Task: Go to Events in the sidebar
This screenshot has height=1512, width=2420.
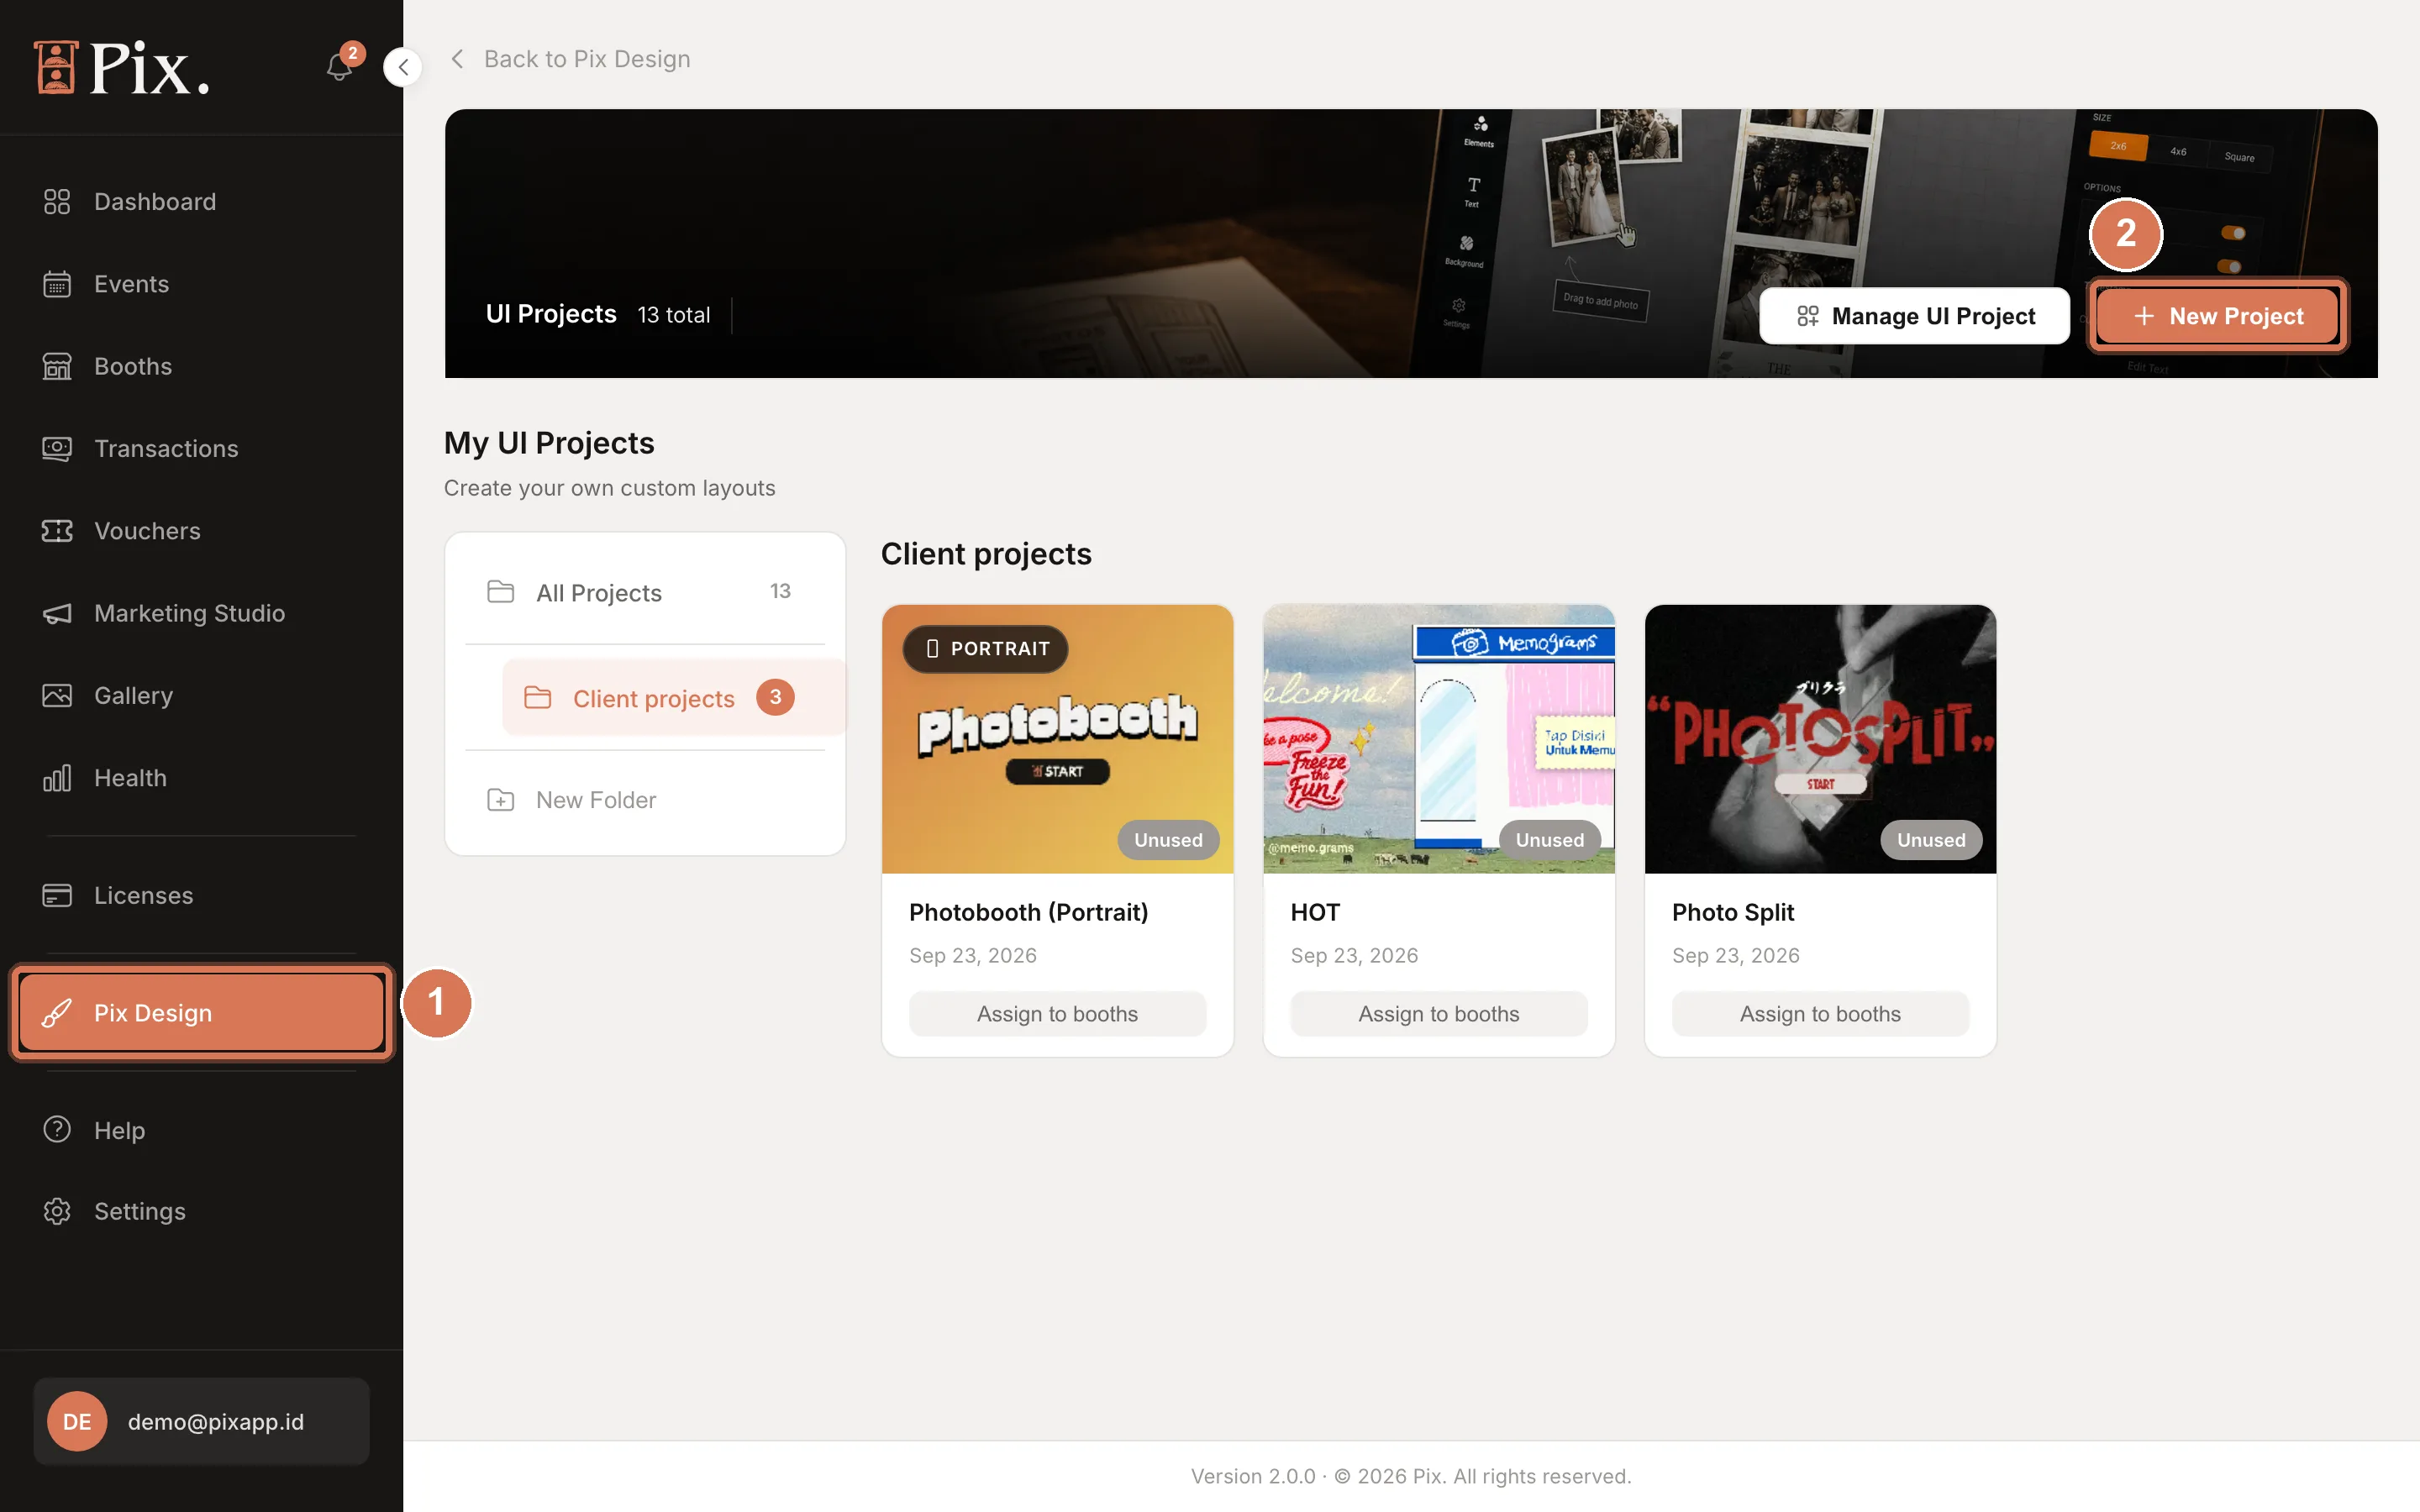Action: click(201, 284)
